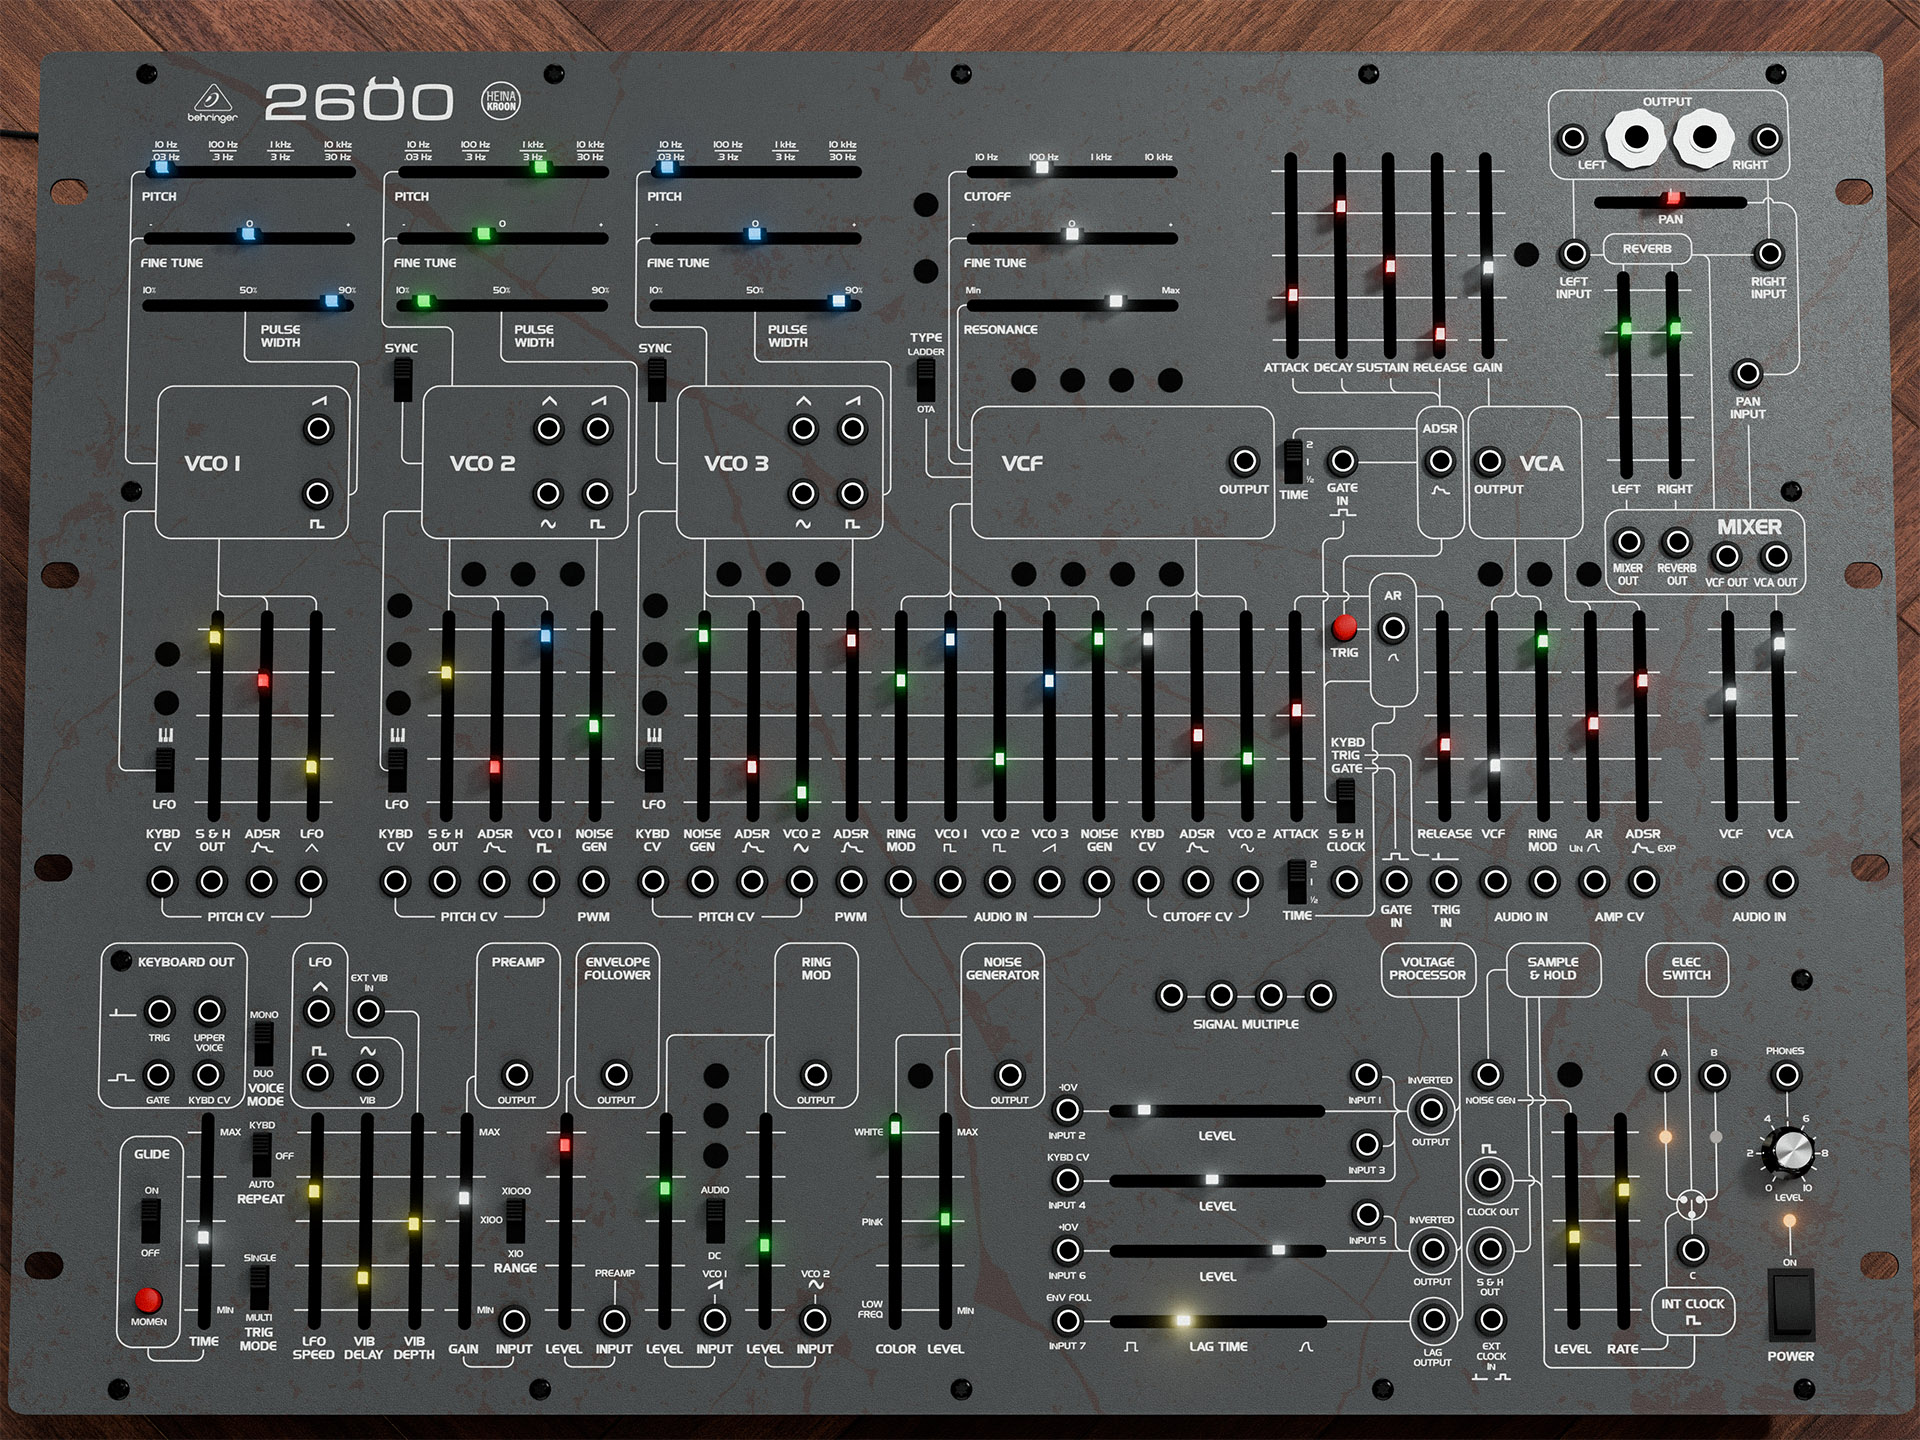Viewport: 1920px width, 1440px height.
Task: Change the preamp Range x1000/x100/x10 selector
Action: [x=515, y=1220]
